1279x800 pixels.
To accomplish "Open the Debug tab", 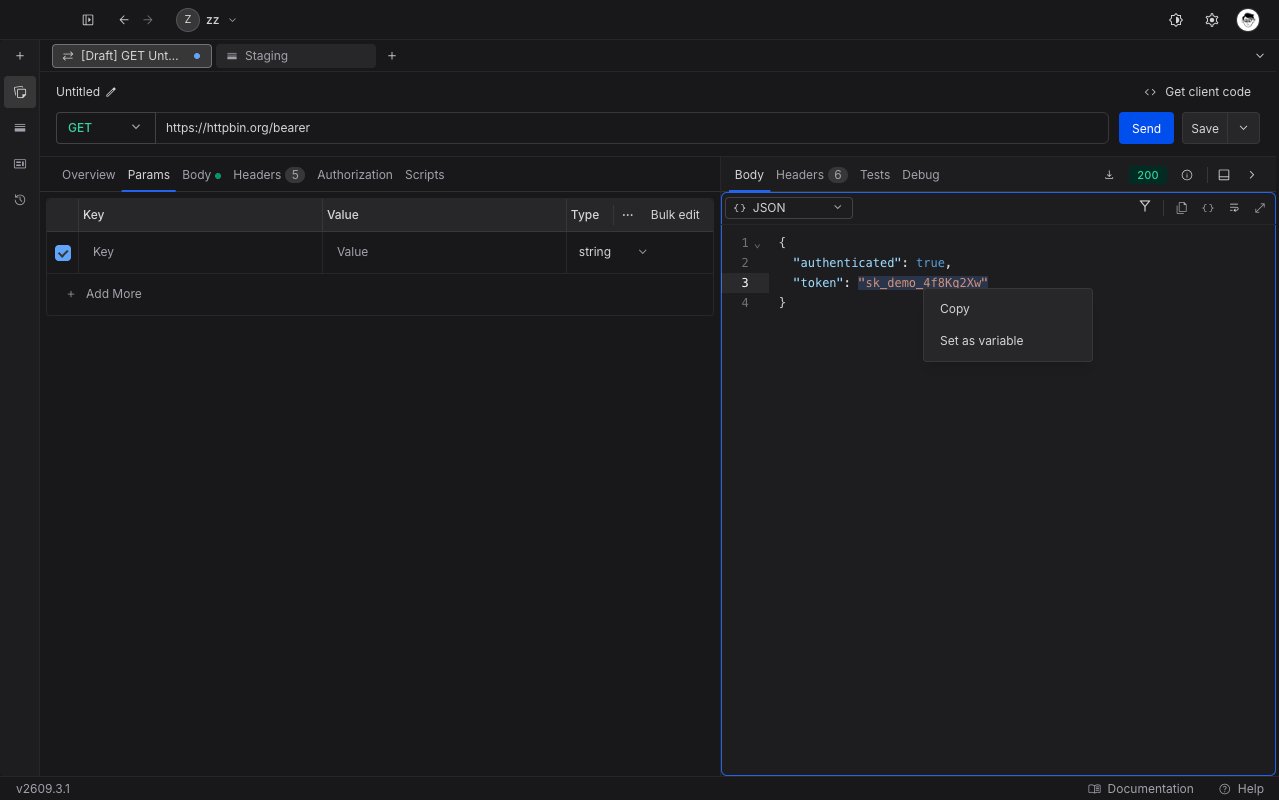I will point(921,175).
